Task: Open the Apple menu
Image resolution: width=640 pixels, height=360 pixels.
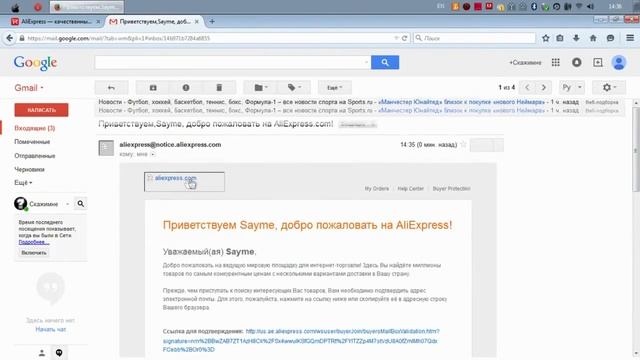Action: (15, 7)
